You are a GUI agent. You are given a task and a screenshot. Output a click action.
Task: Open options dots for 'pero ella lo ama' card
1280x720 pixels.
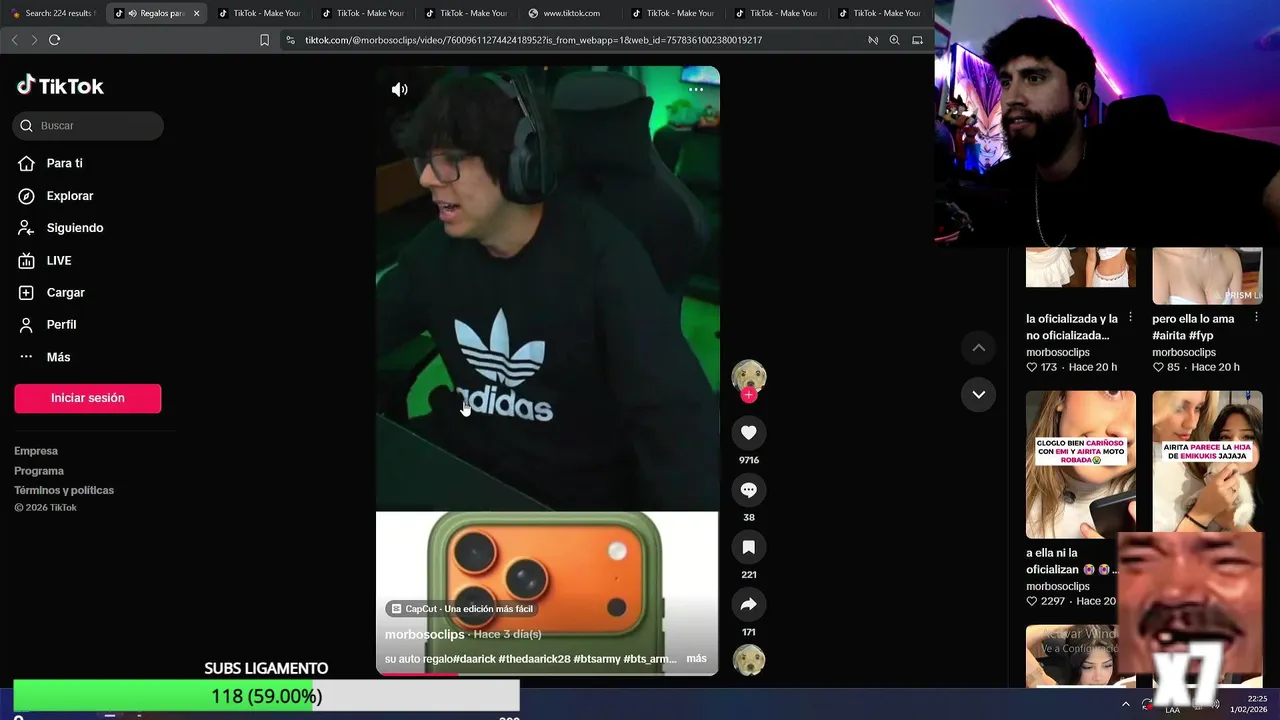pos(1257,317)
